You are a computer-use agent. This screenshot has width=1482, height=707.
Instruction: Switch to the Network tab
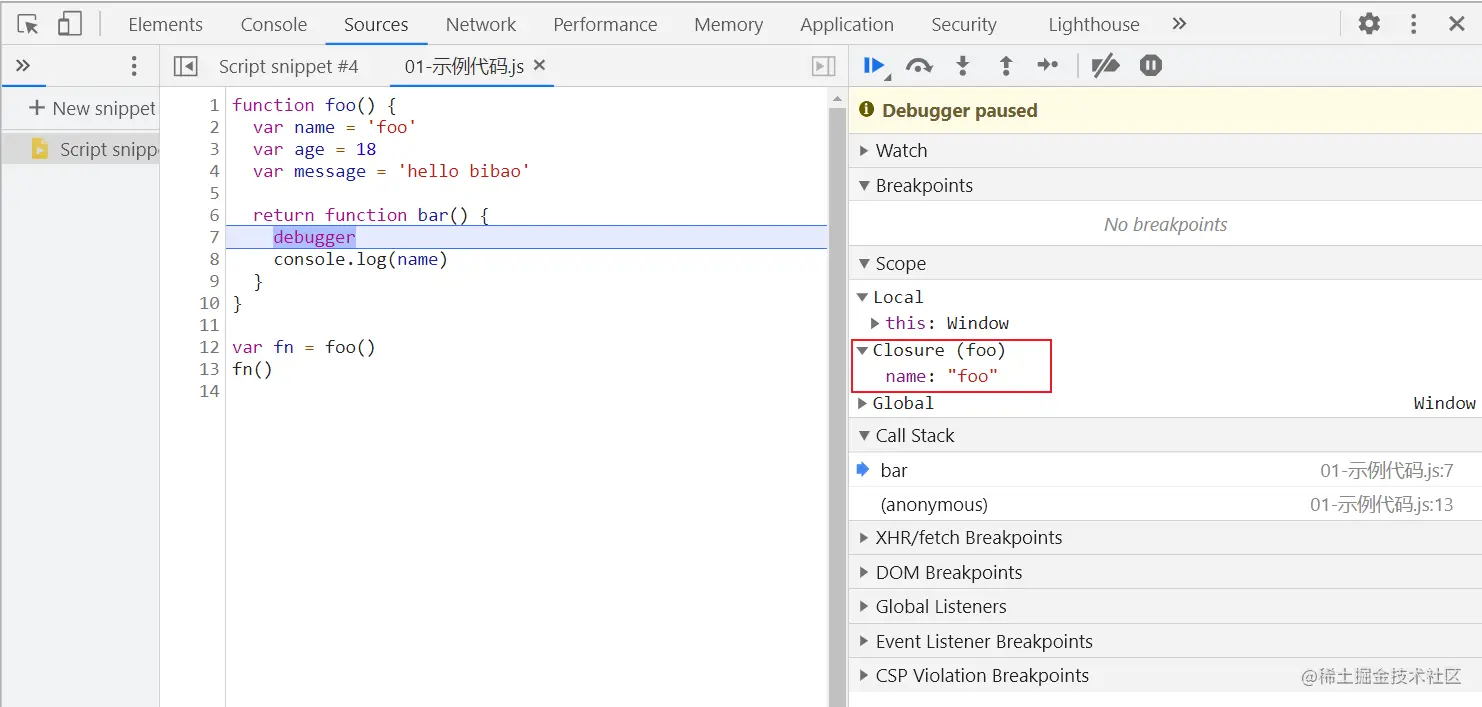click(481, 25)
